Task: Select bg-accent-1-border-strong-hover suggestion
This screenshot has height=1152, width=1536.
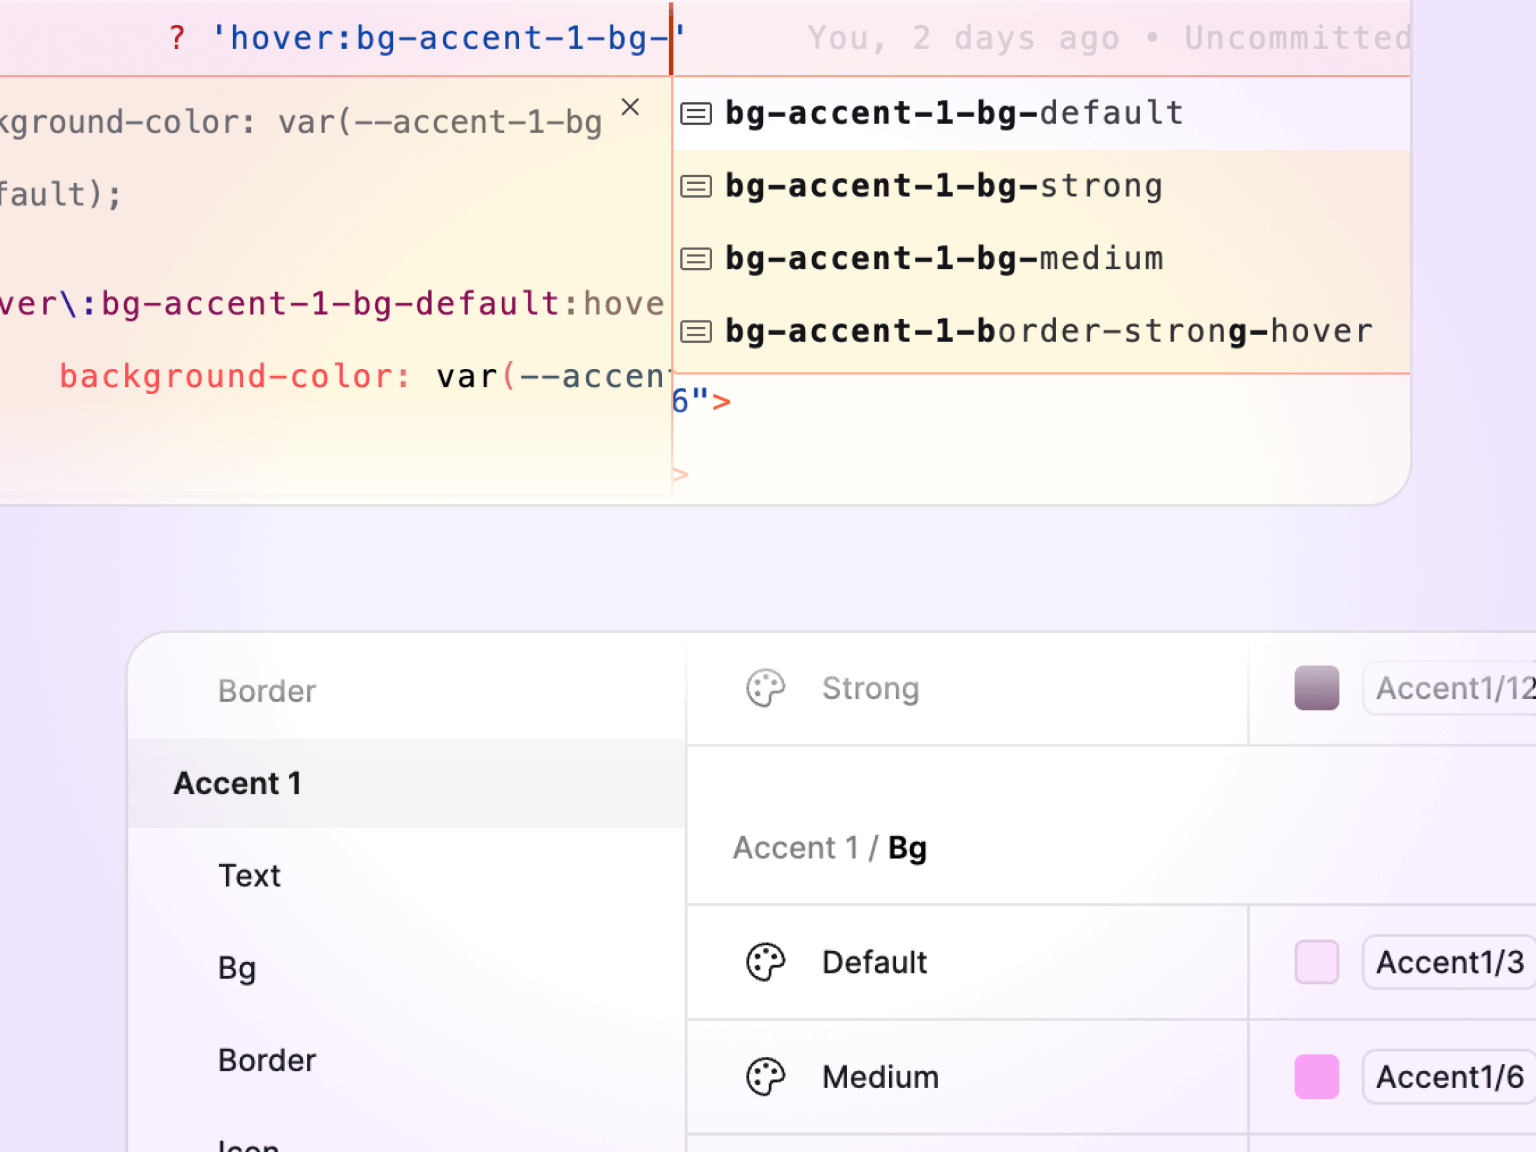Action: [1041, 331]
